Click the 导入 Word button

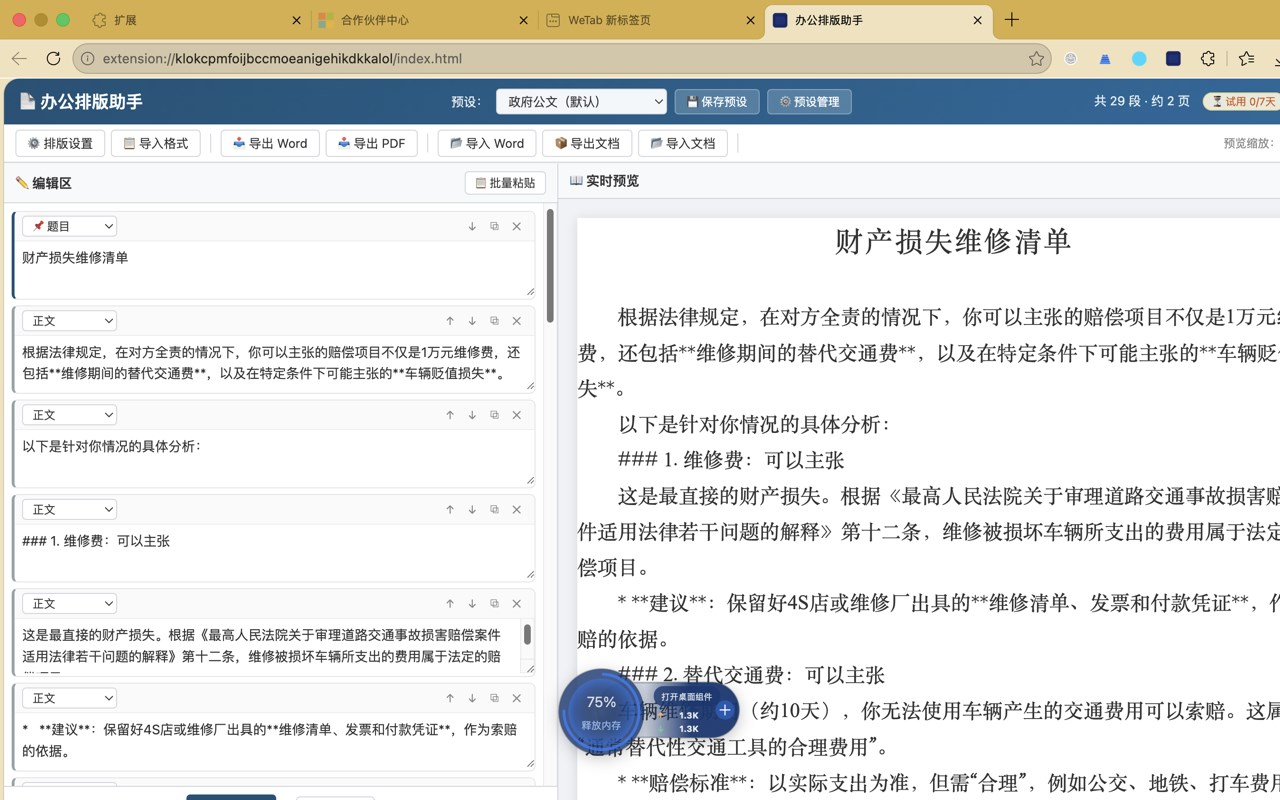coord(487,143)
